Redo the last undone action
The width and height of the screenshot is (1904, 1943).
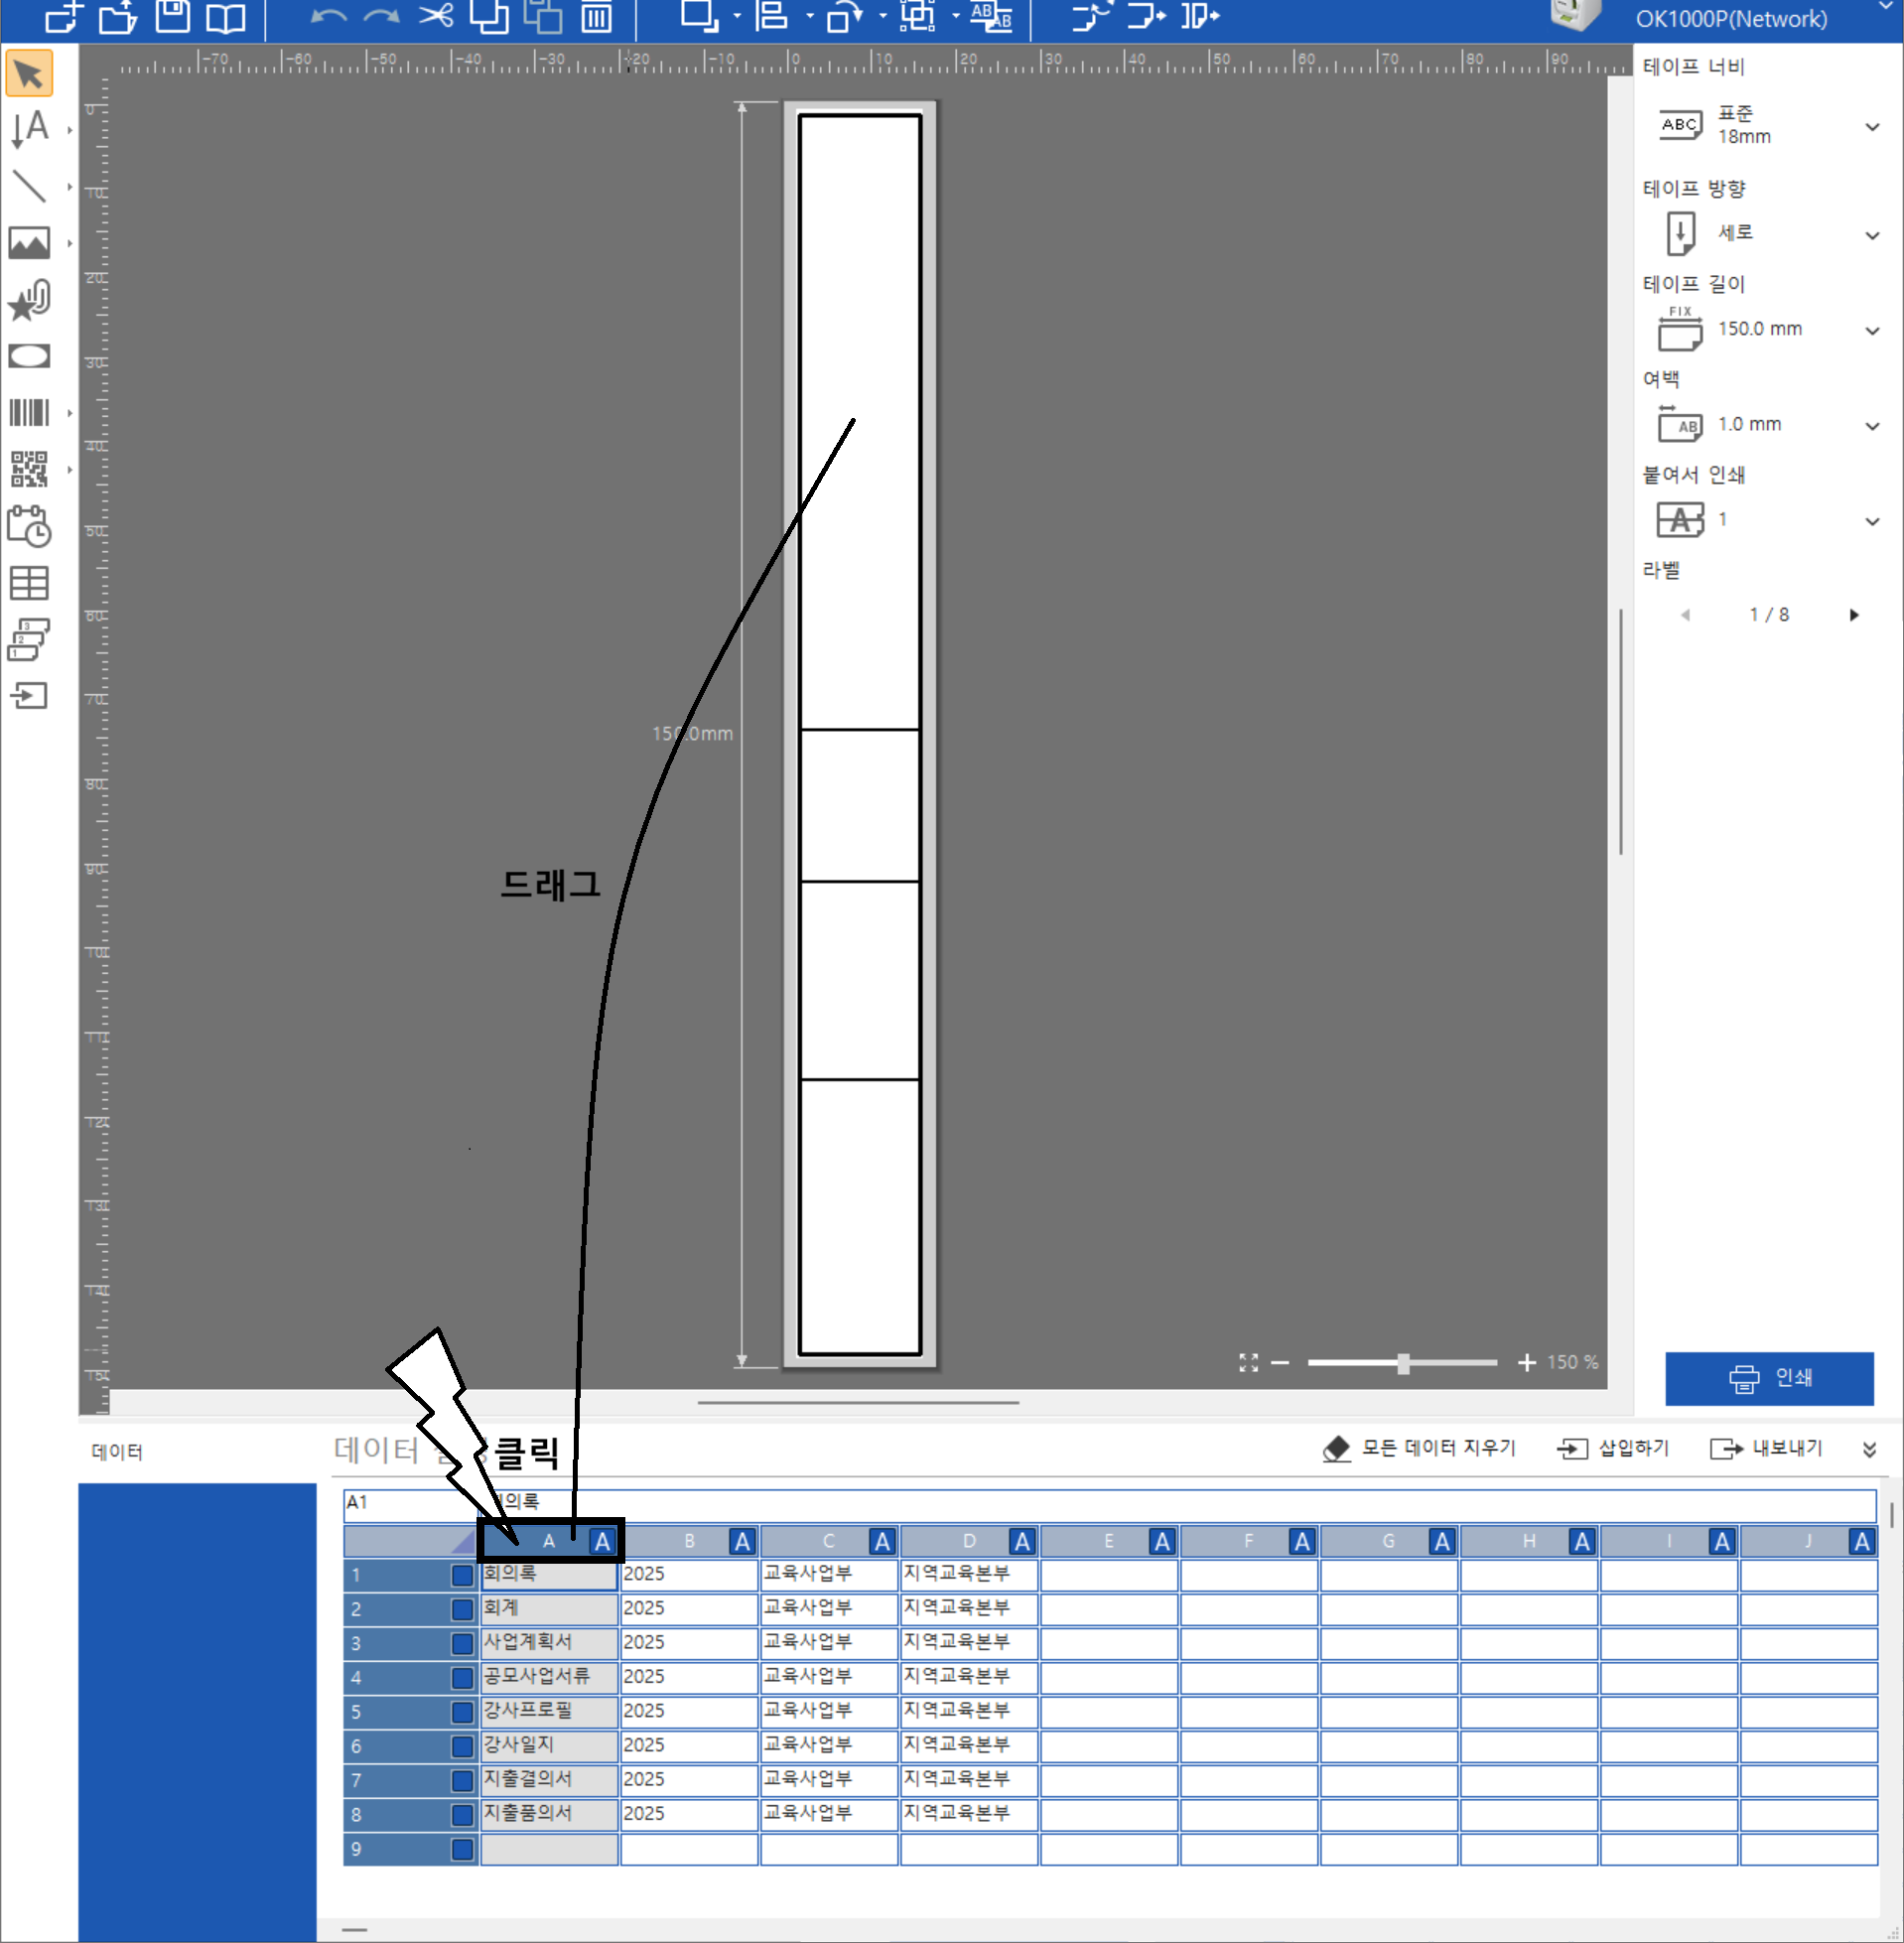click(381, 17)
